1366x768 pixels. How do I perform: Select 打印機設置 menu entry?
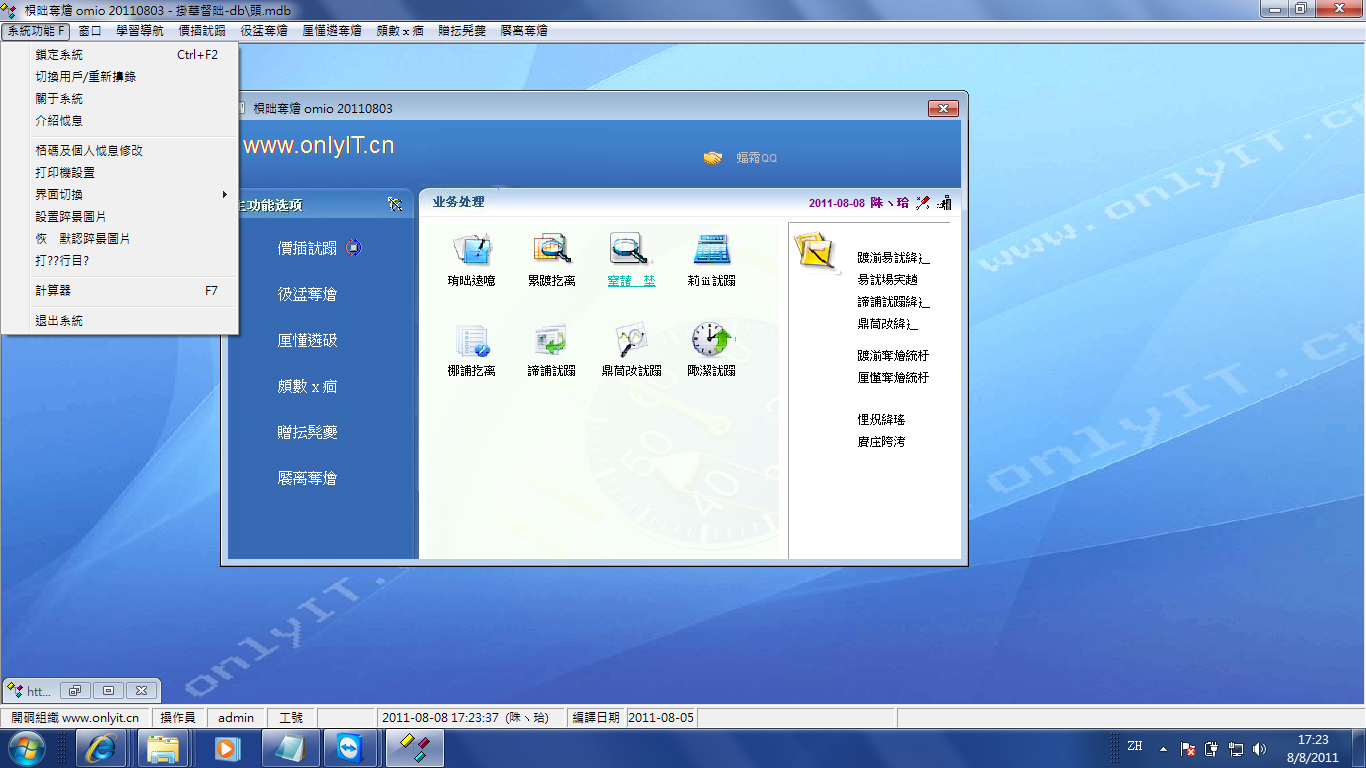click(x=66, y=173)
